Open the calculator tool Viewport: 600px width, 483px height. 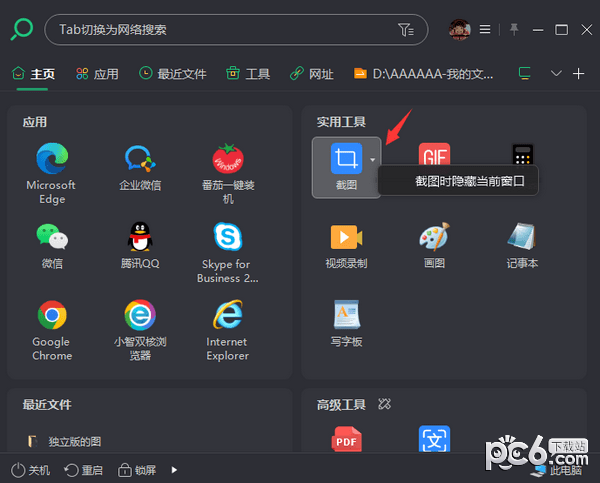pyautogui.click(x=522, y=154)
